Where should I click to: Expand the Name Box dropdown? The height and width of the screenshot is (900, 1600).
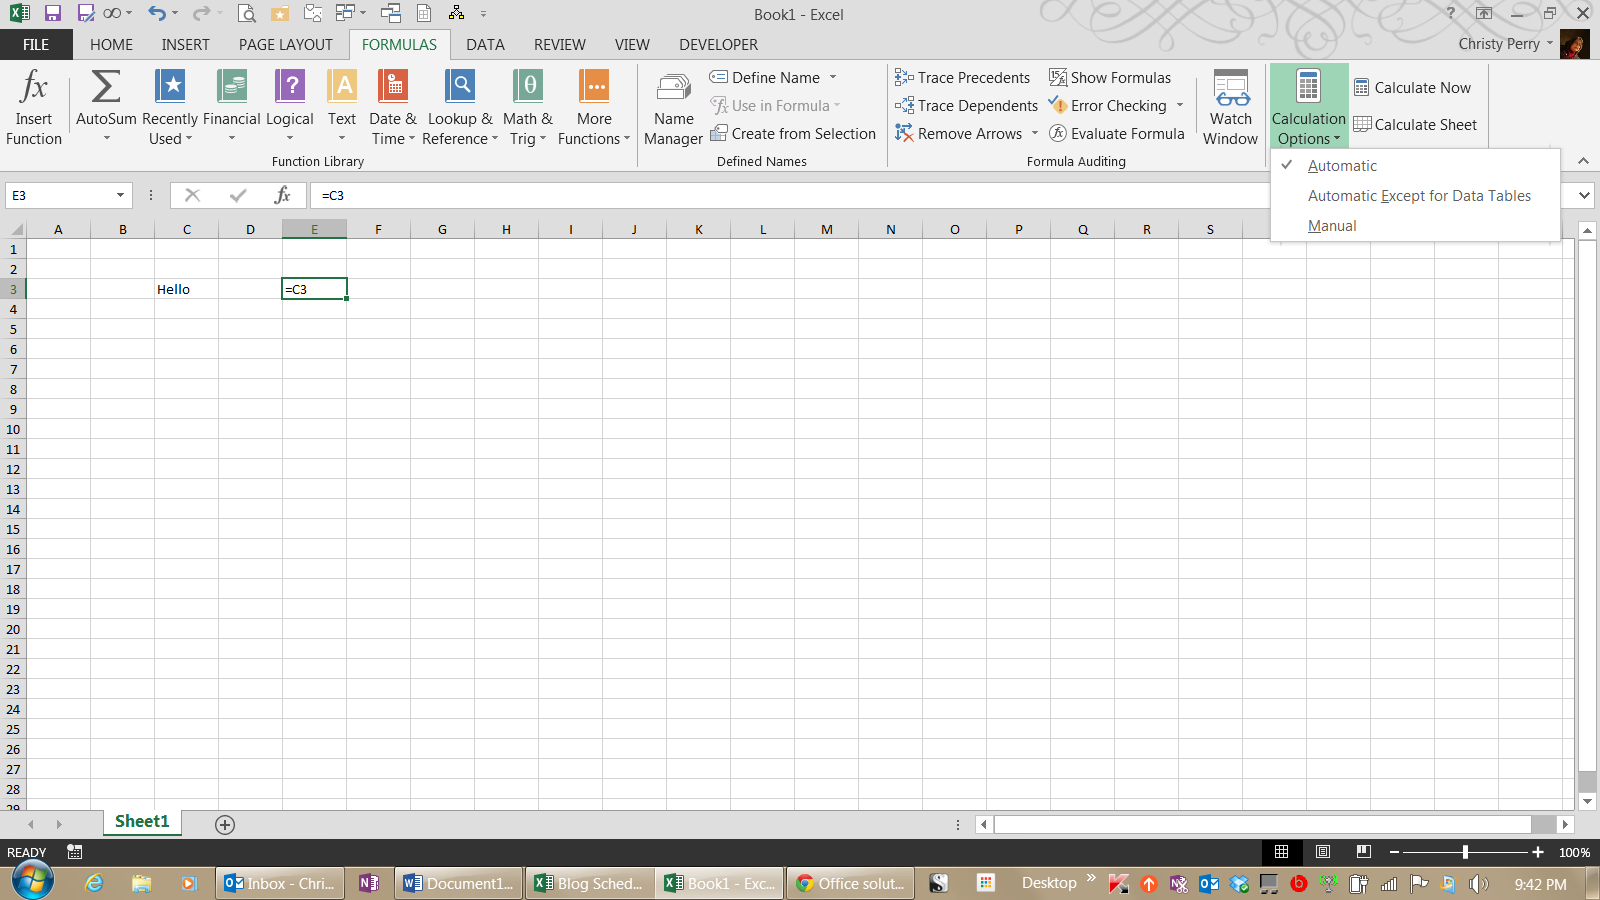tap(120, 196)
